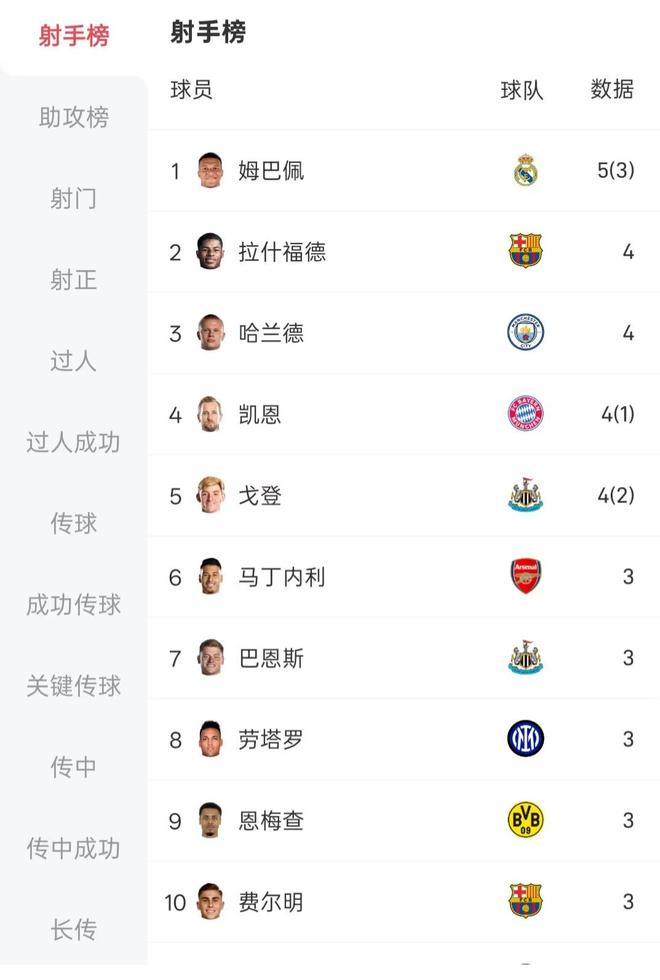Click the Manchester City club crest
Viewport: 660px width, 980px height.
pyautogui.click(x=526, y=333)
